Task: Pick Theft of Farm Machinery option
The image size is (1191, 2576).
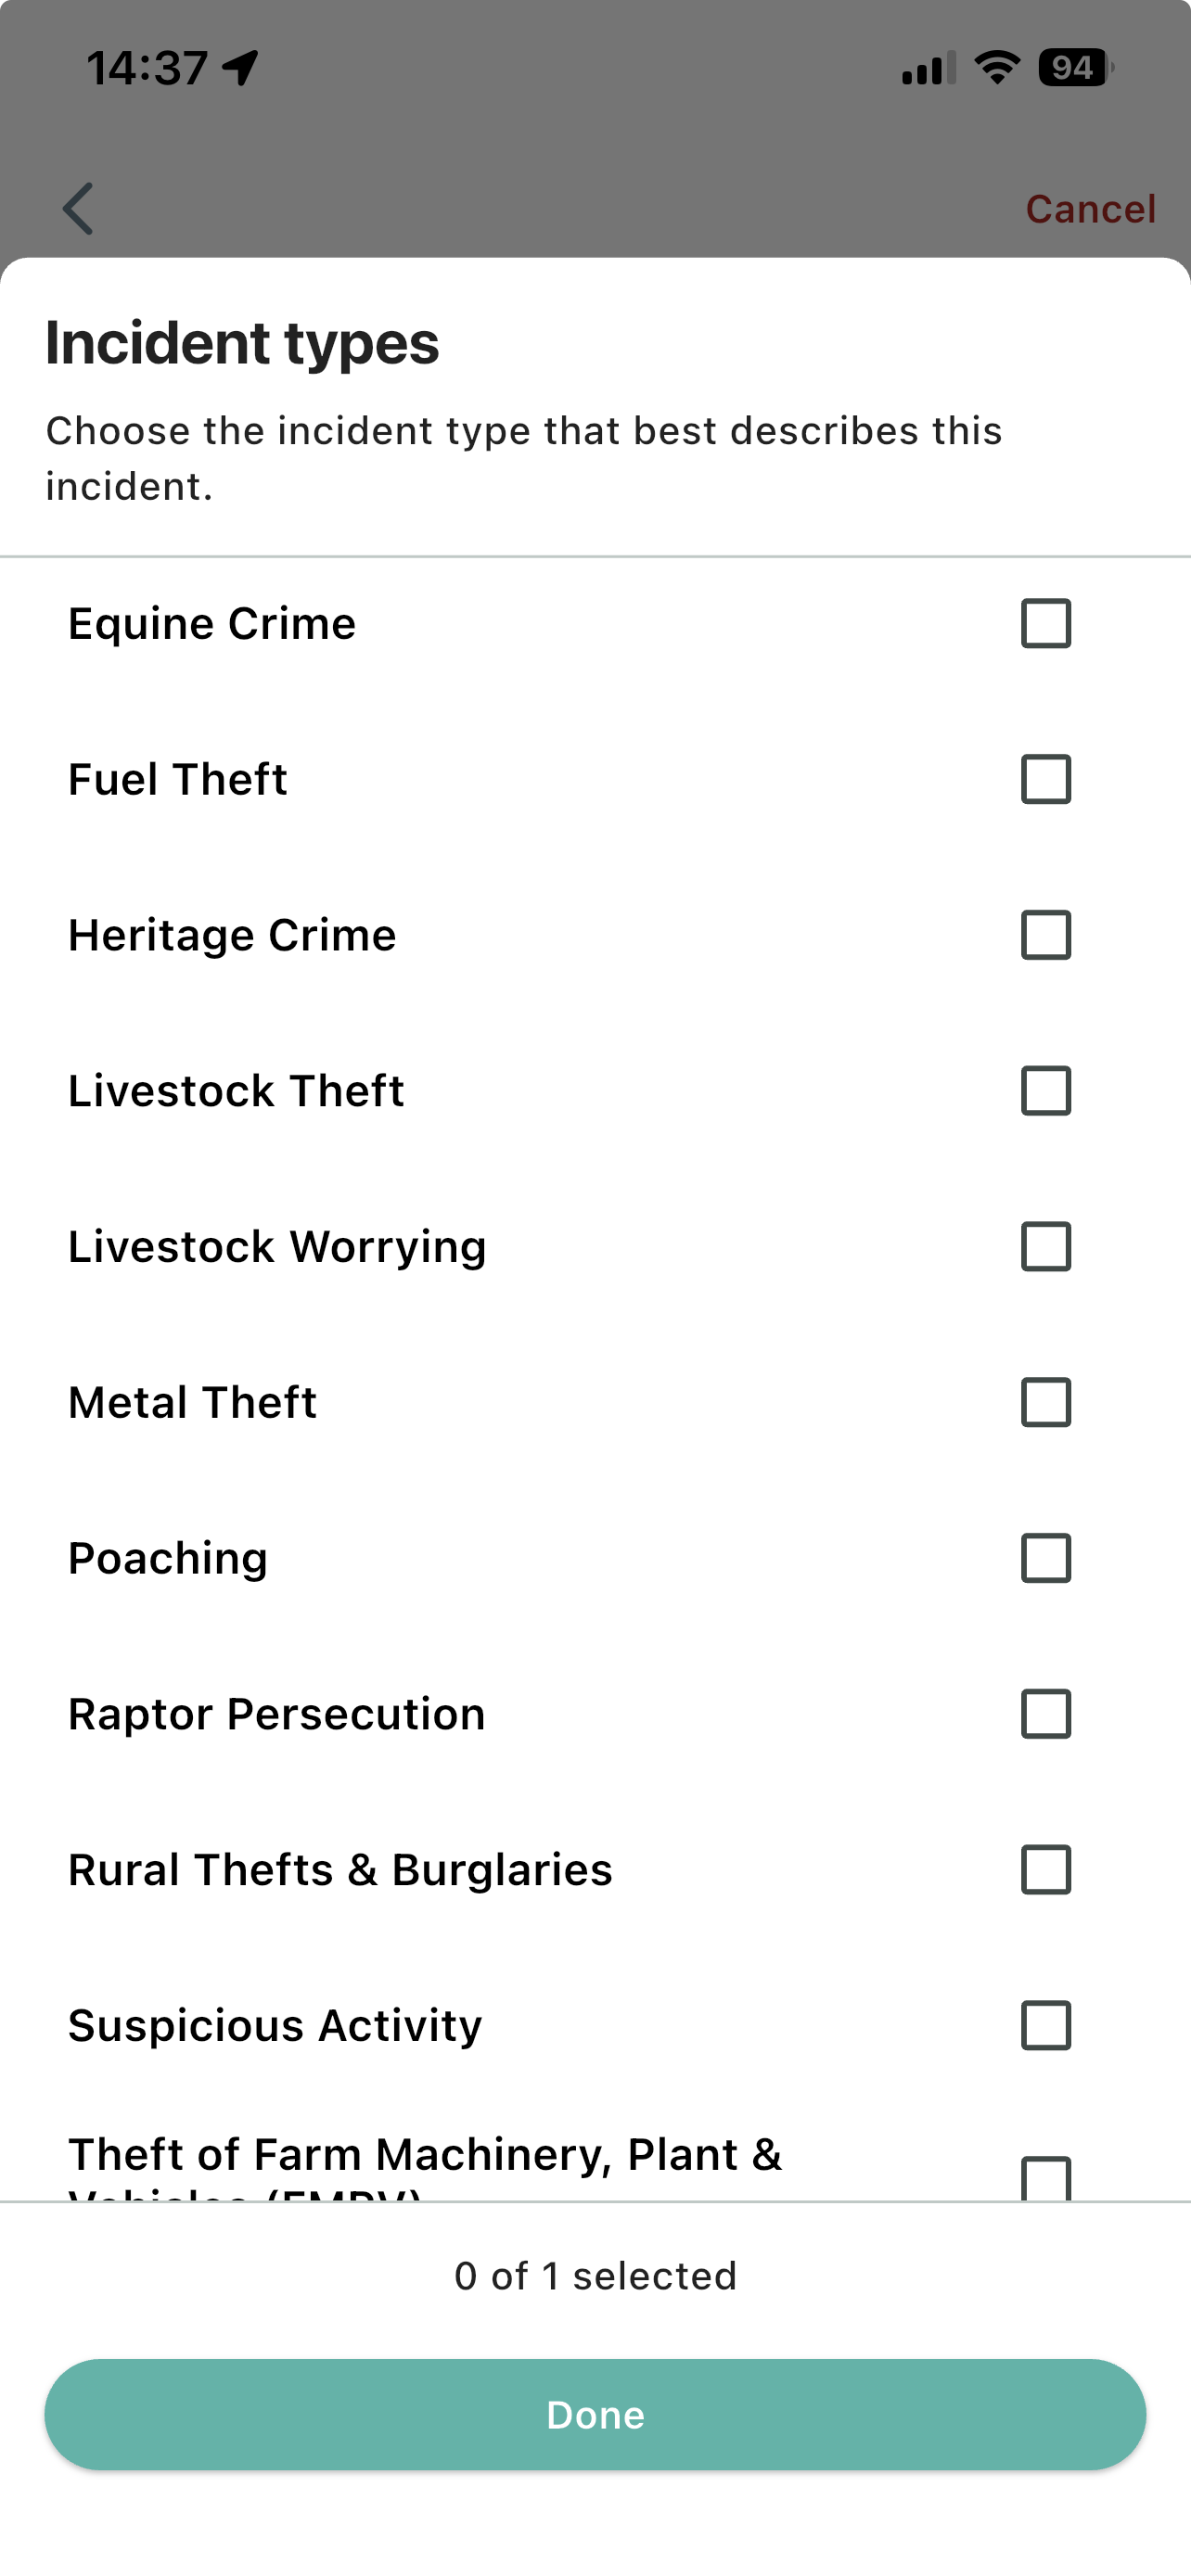Action: point(425,2158)
